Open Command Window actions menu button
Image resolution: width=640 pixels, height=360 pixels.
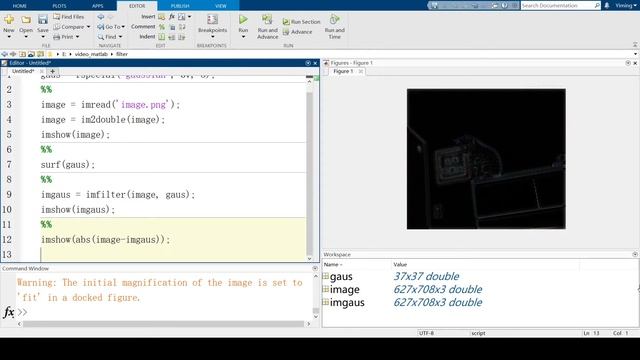point(315,269)
